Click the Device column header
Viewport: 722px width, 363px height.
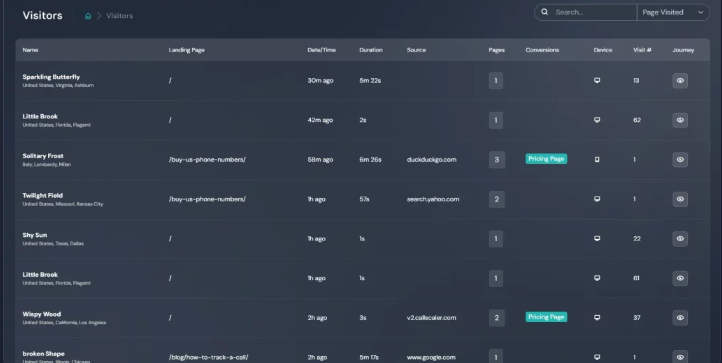coord(603,50)
